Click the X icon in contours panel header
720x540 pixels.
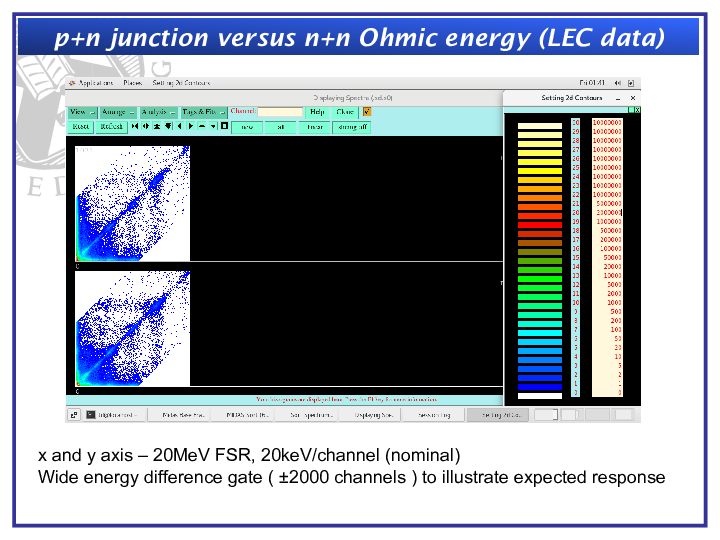pyautogui.click(x=637, y=110)
